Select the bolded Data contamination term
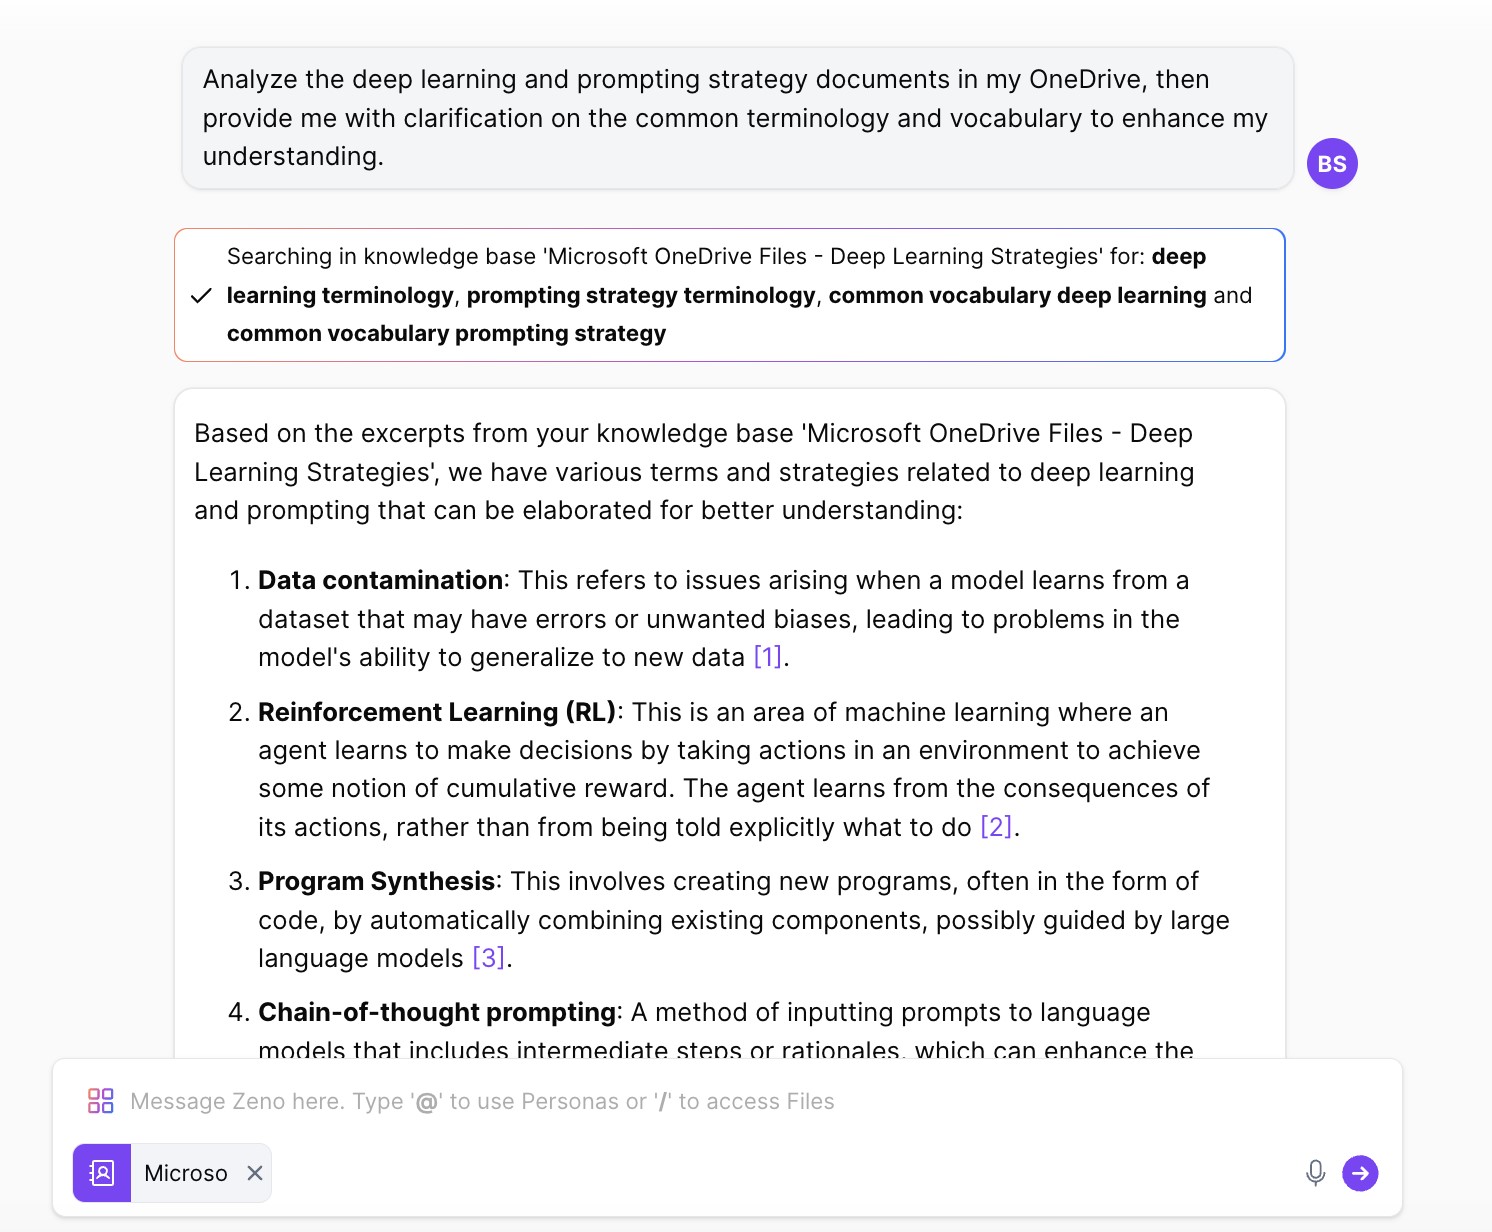This screenshot has width=1492, height=1232. click(379, 580)
